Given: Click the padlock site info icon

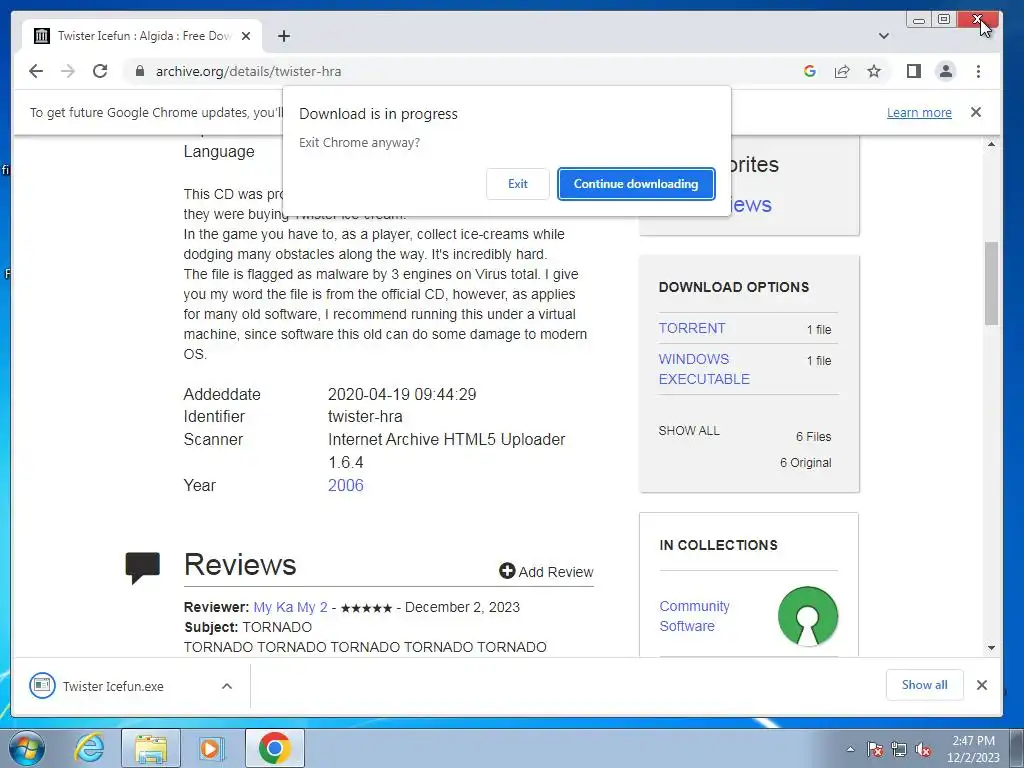Looking at the screenshot, I should pyautogui.click(x=140, y=71).
